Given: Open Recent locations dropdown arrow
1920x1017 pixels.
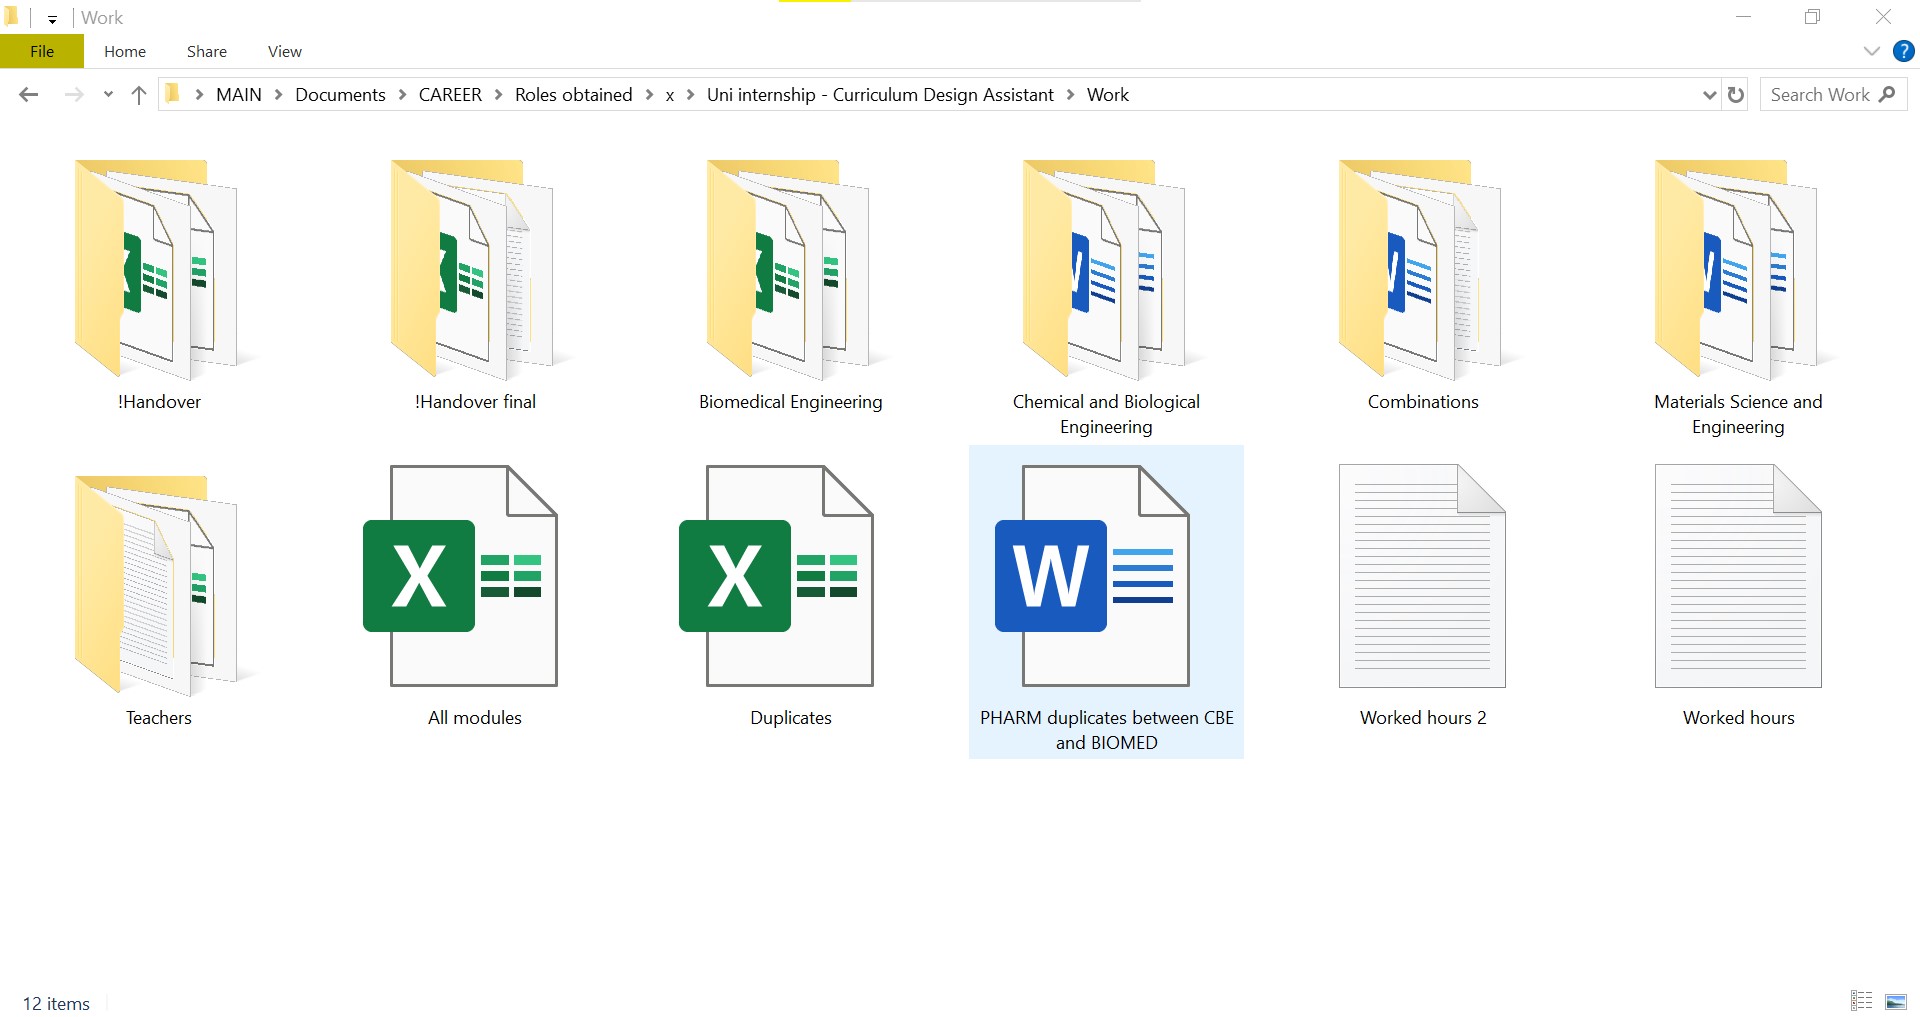Looking at the screenshot, I should click(x=108, y=95).
